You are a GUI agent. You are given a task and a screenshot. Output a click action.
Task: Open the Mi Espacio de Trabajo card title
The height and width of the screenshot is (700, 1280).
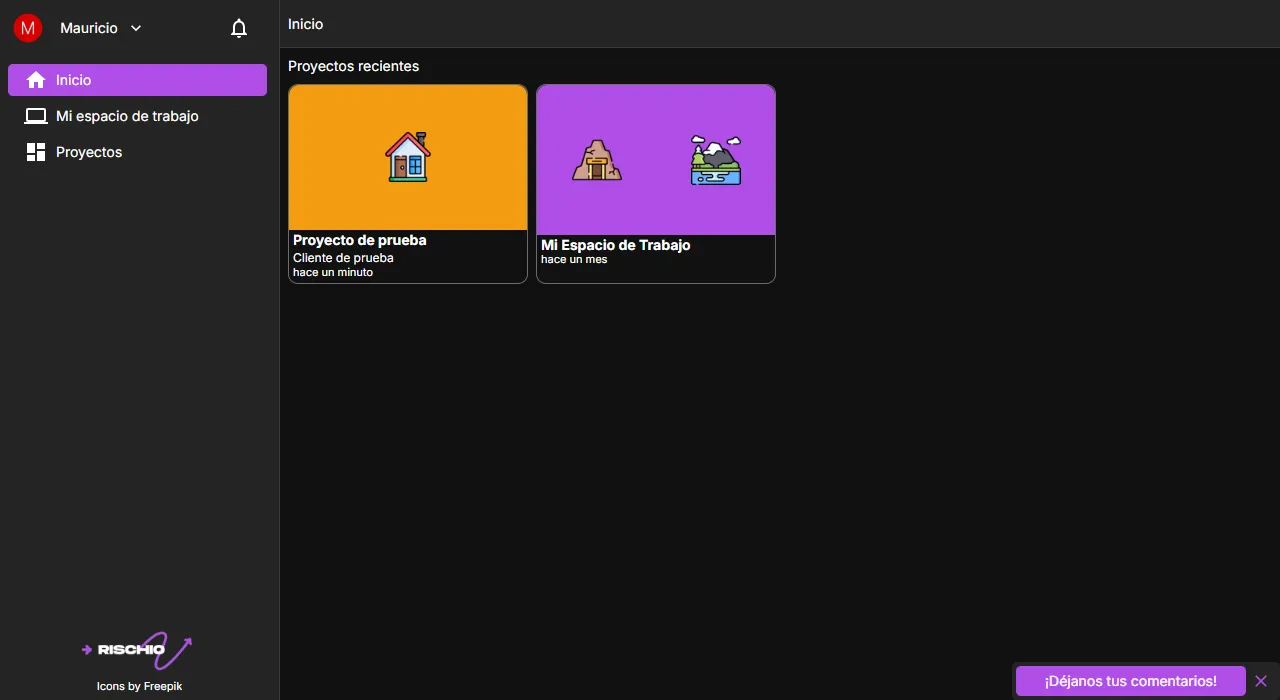[x=615, y=245]
